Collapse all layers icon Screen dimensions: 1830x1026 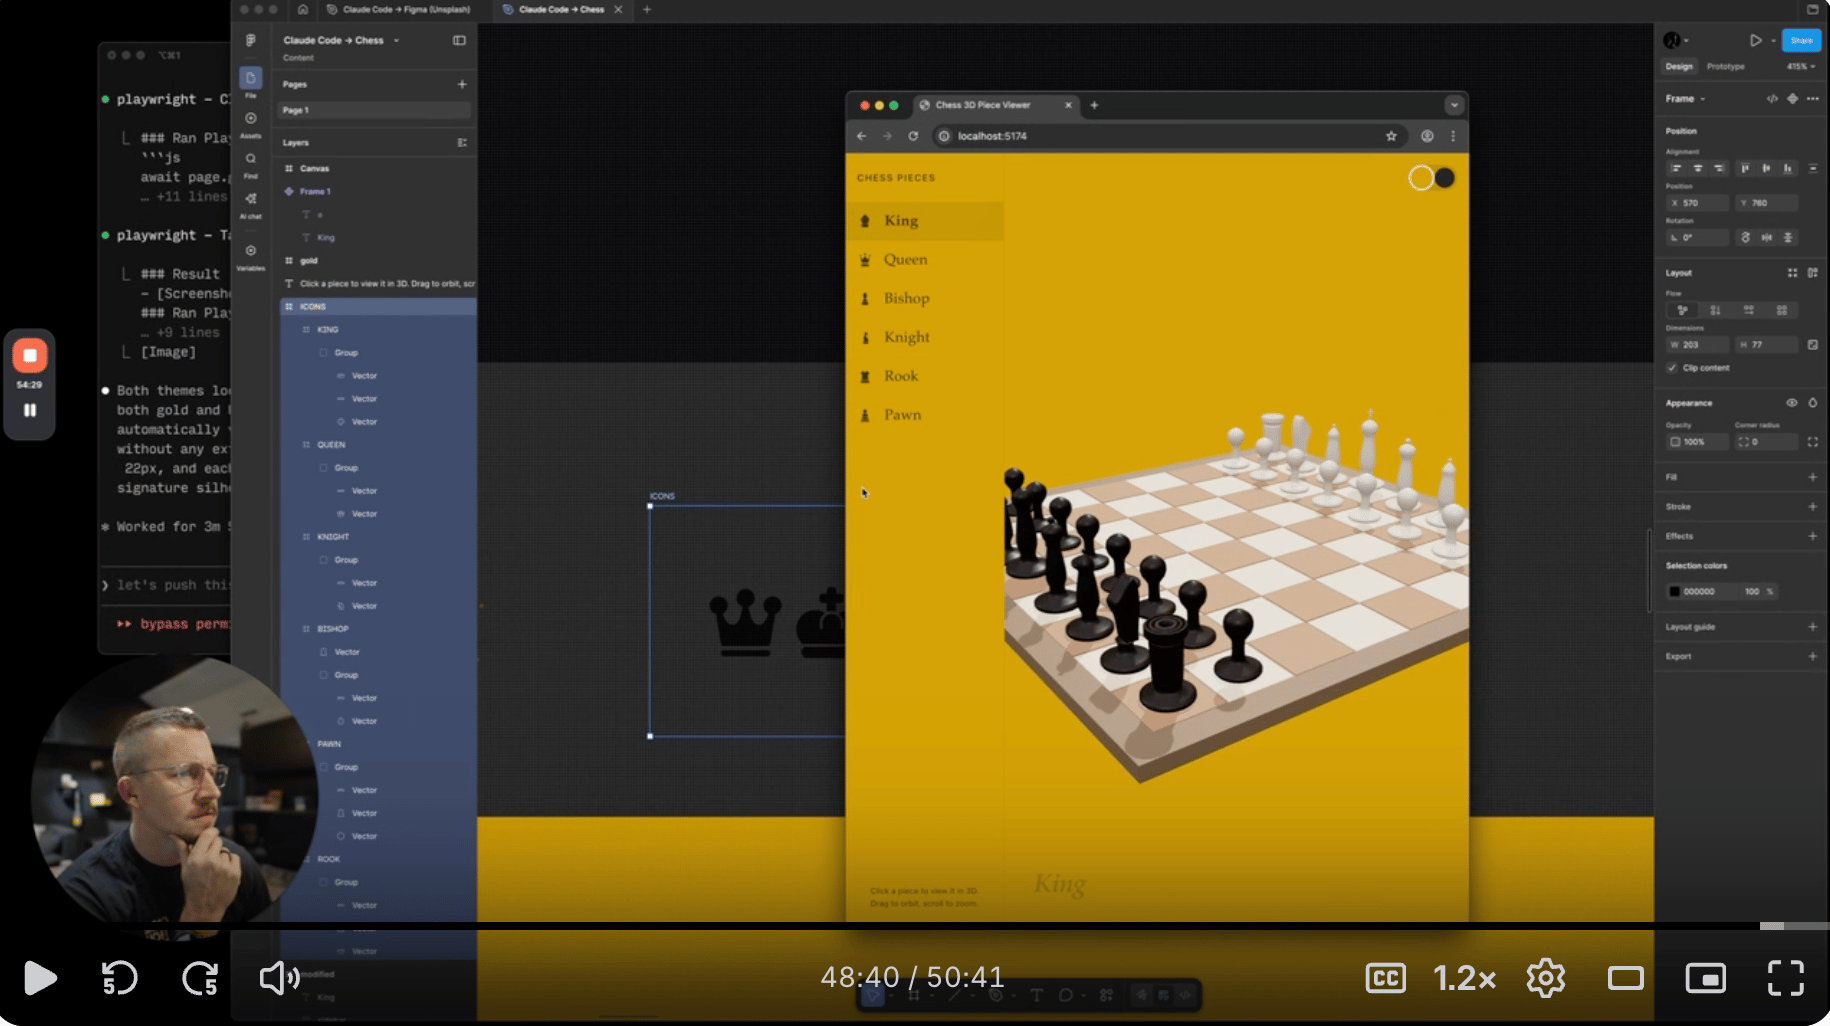tap(462, 142)
